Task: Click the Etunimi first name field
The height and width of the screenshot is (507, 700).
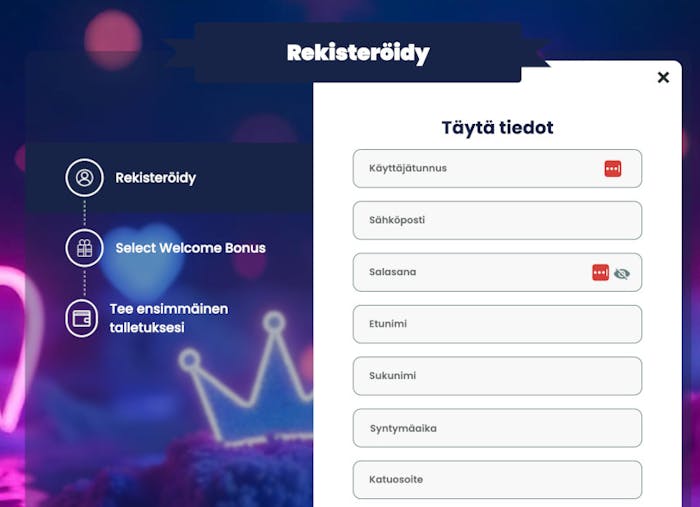Action: pos(497,324)
